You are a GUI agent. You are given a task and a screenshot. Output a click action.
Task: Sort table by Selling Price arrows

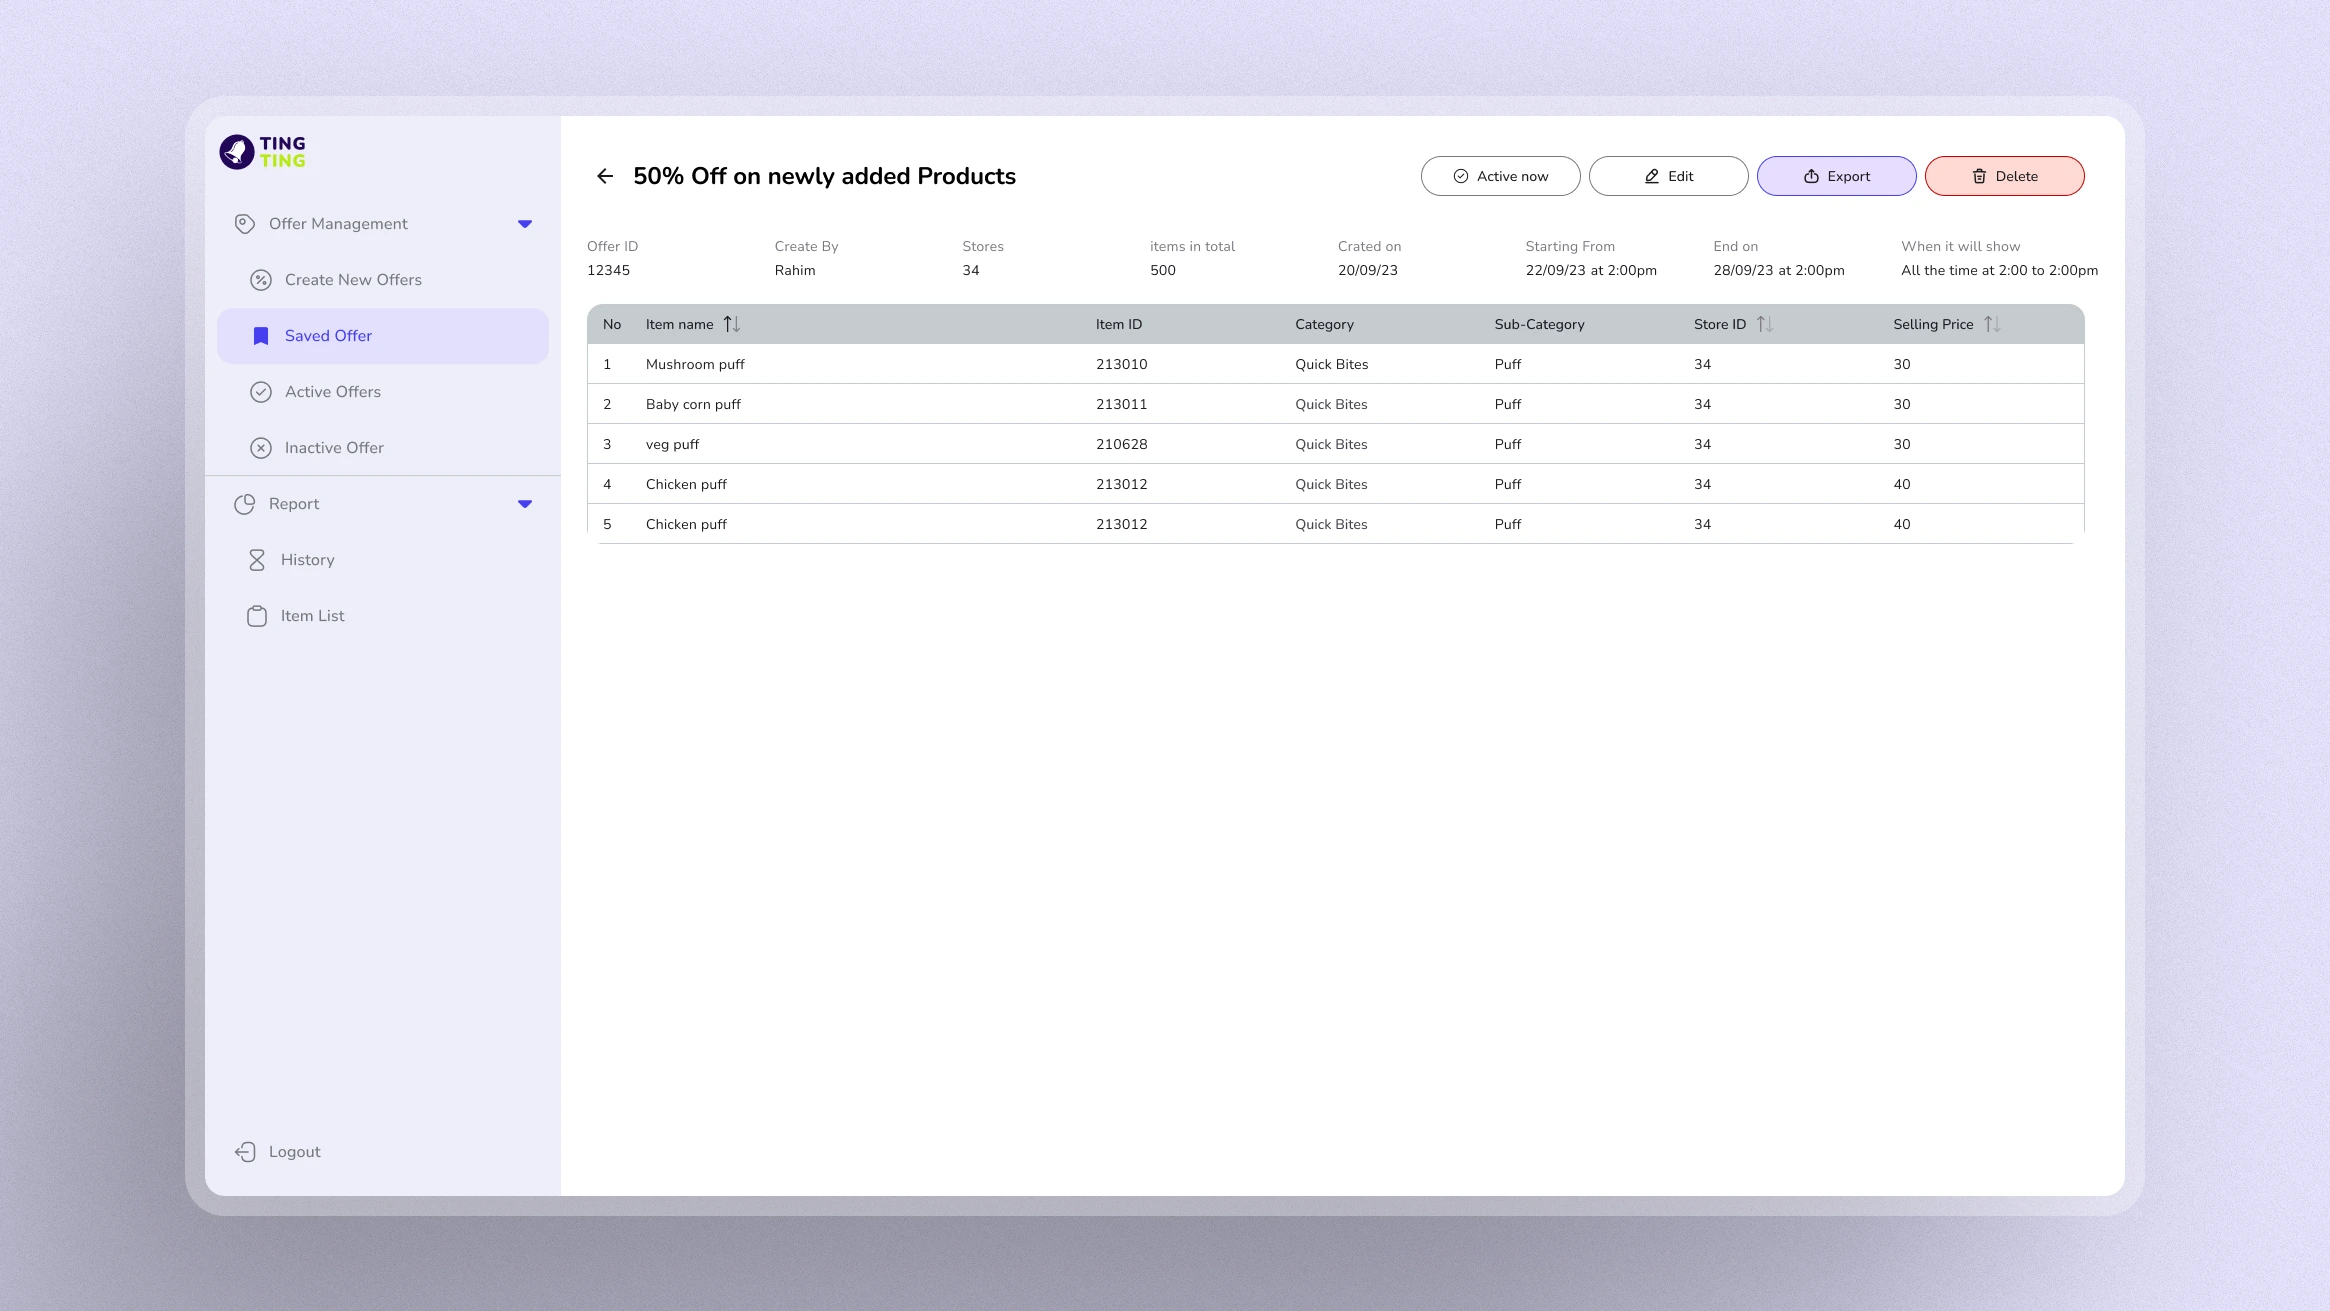point(1992,324)
